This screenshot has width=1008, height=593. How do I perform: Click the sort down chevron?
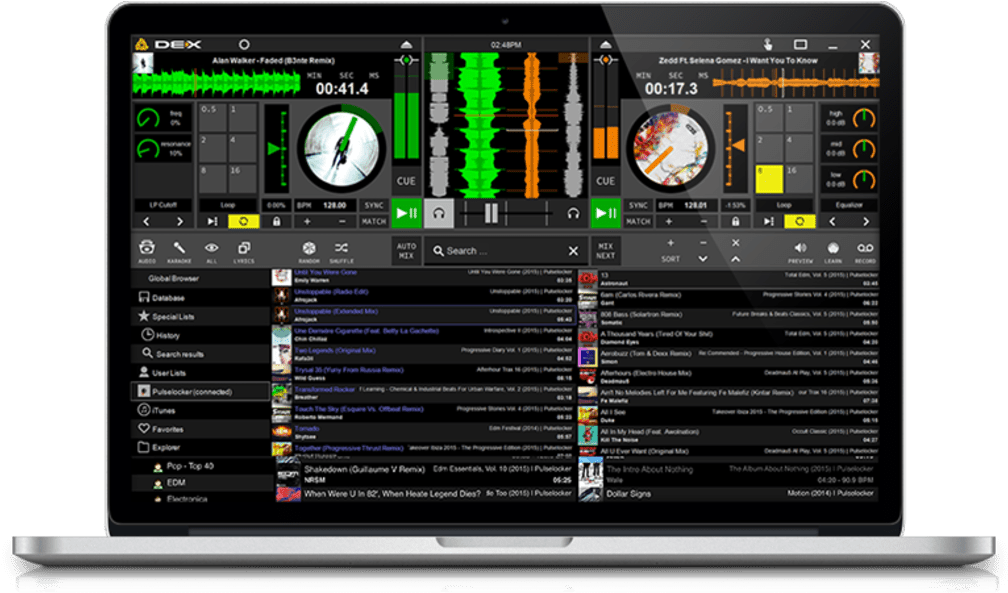[703, 259]
